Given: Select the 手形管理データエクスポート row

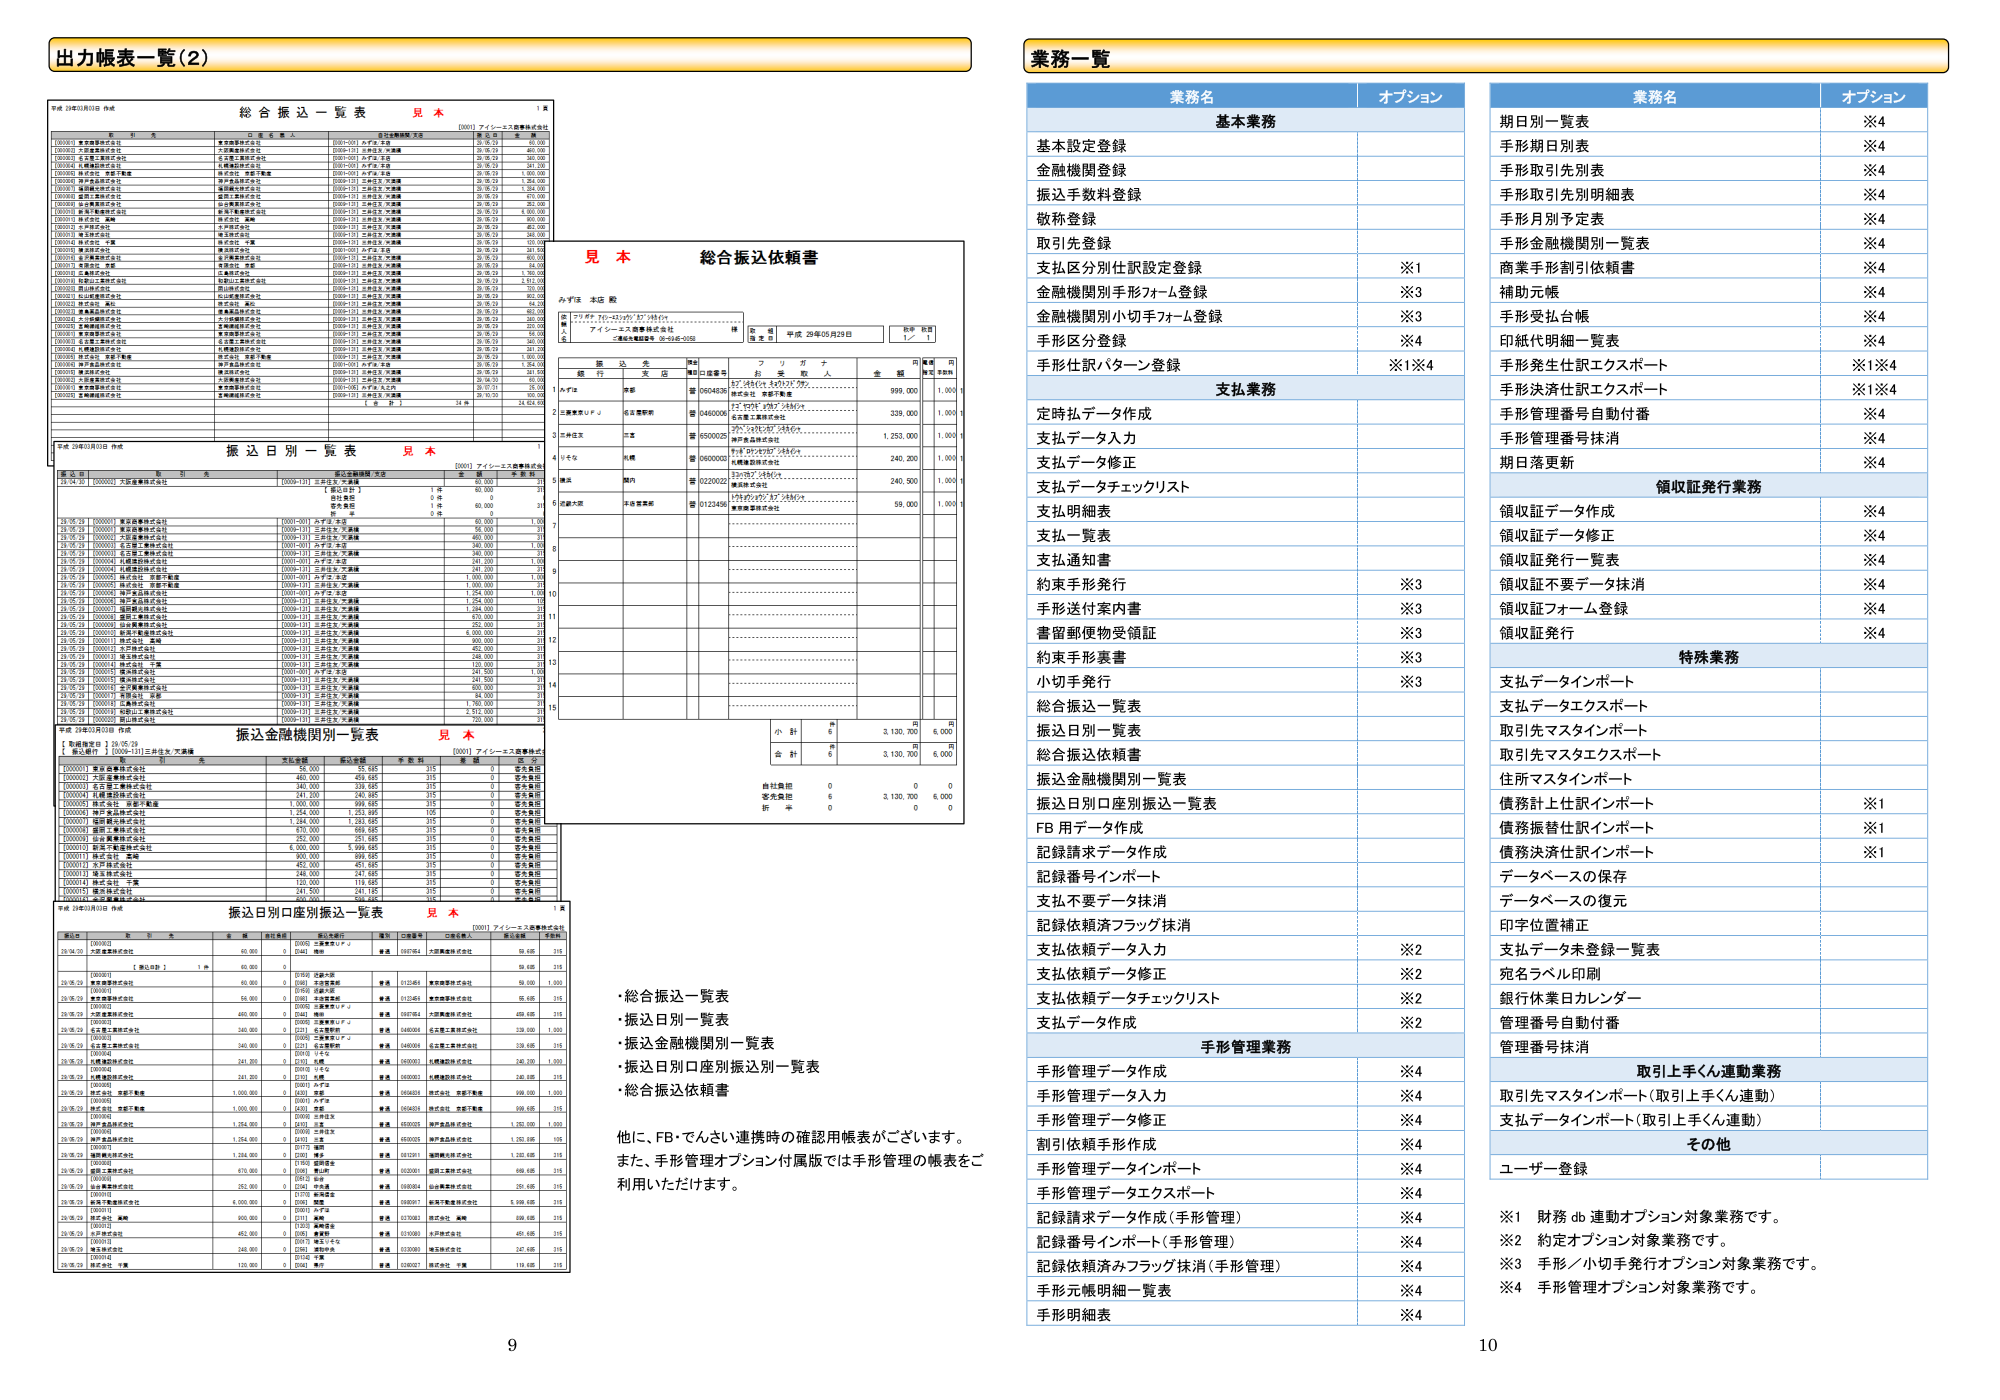Looking at the screenshot, I should pyautogui.click(x=1245, y=1193).
